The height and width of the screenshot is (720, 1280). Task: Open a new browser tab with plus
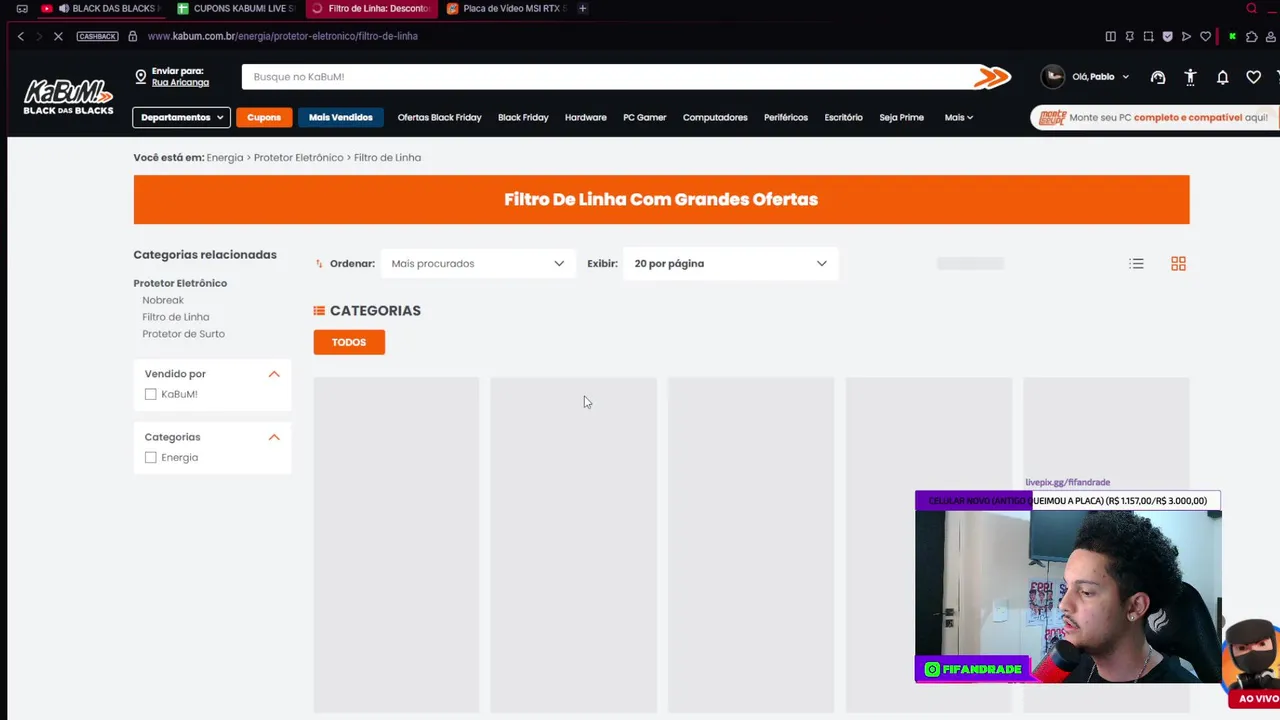click(x=583, y=8)
